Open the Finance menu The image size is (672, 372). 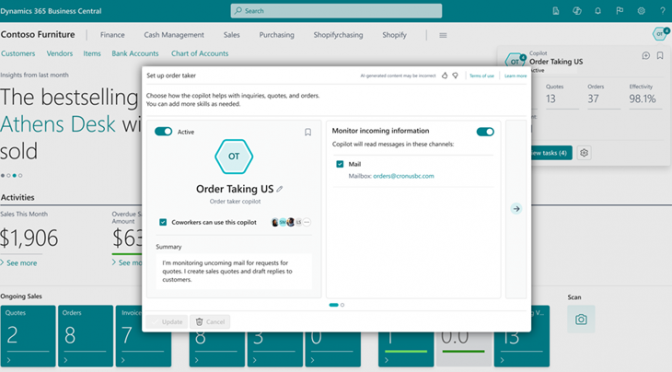(112, 35)
